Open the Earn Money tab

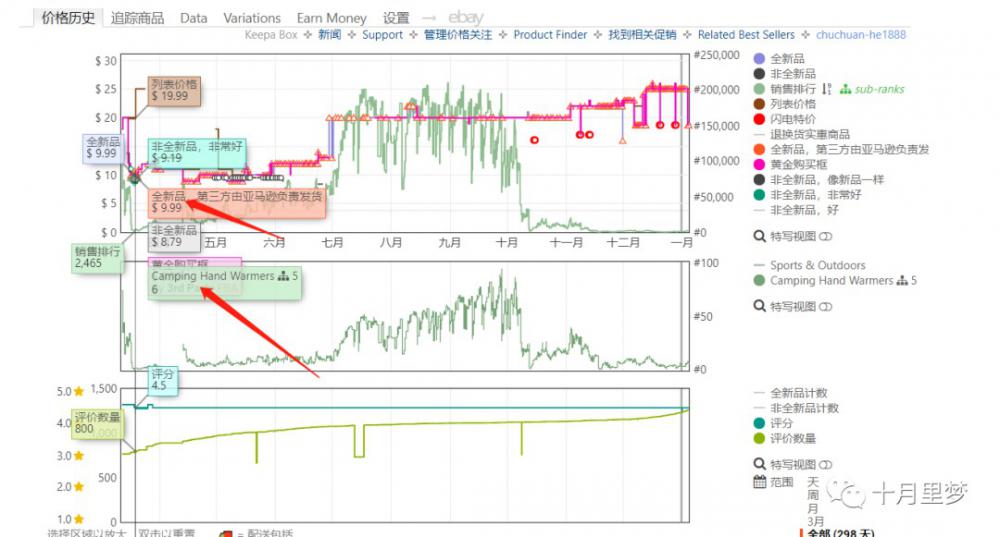332,18
